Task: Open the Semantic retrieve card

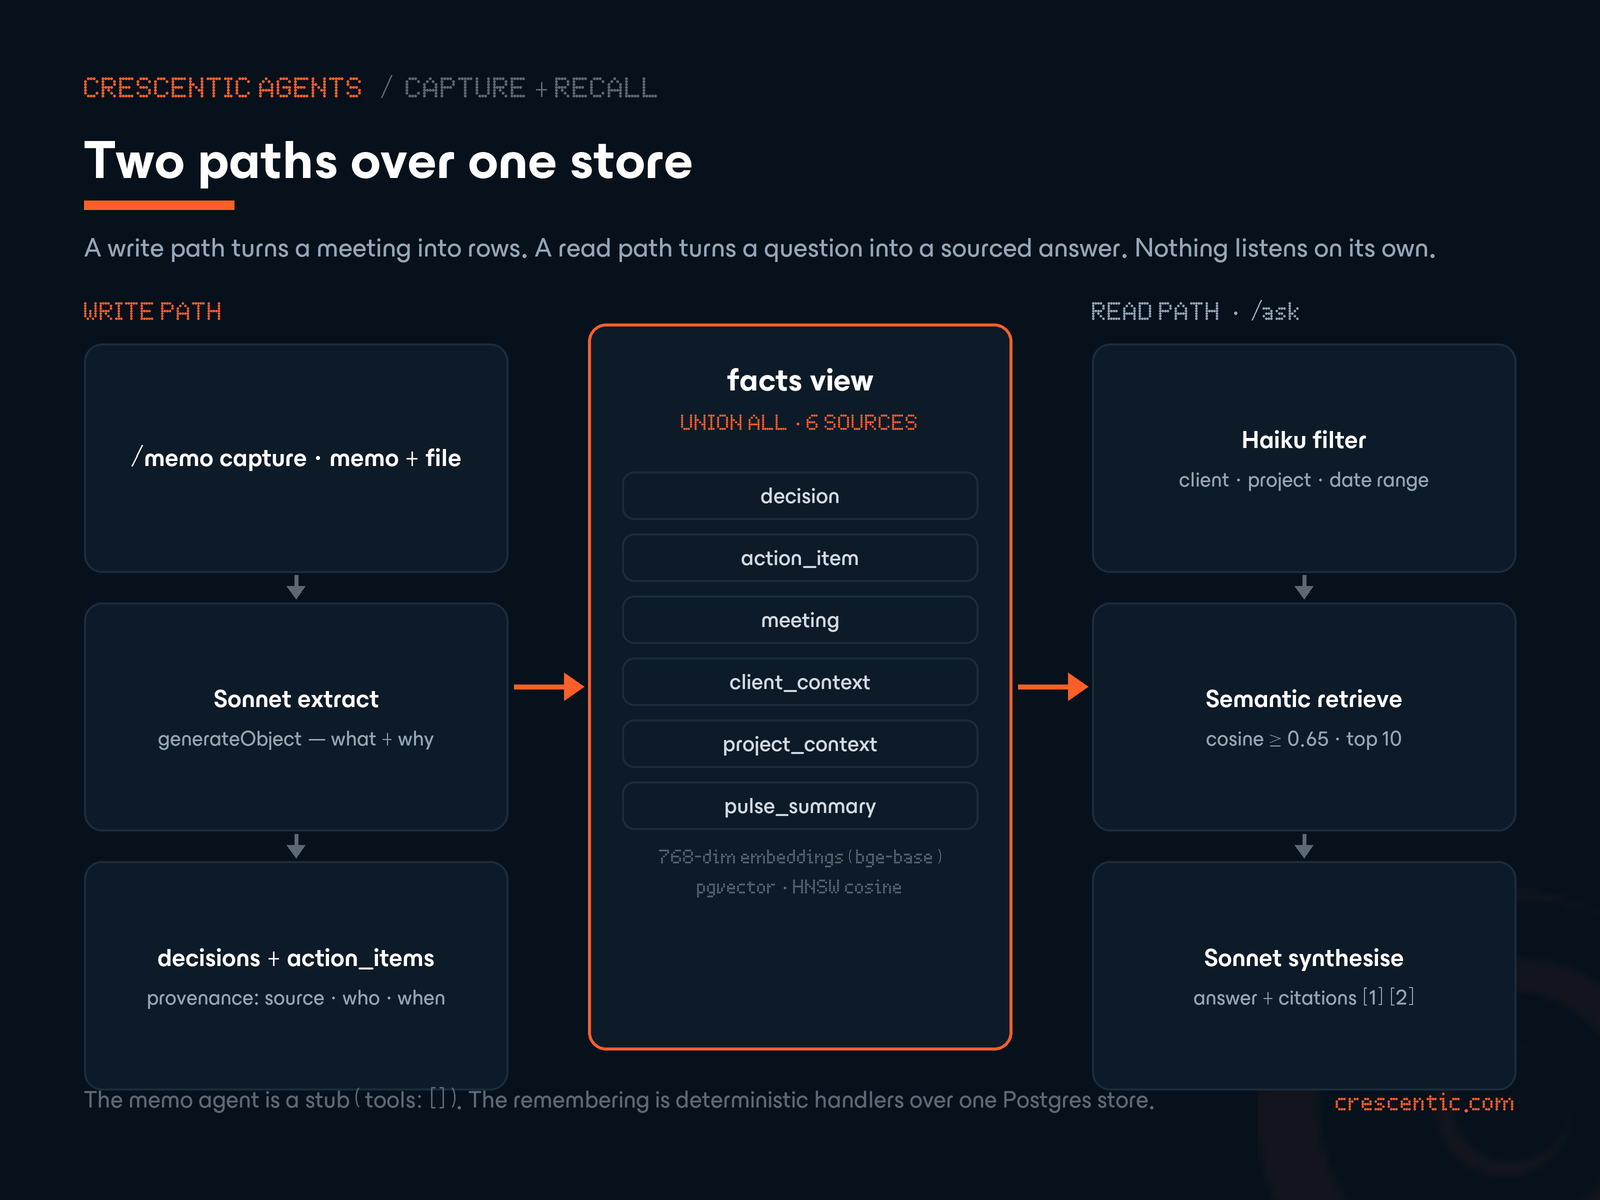Action: 1304,717
